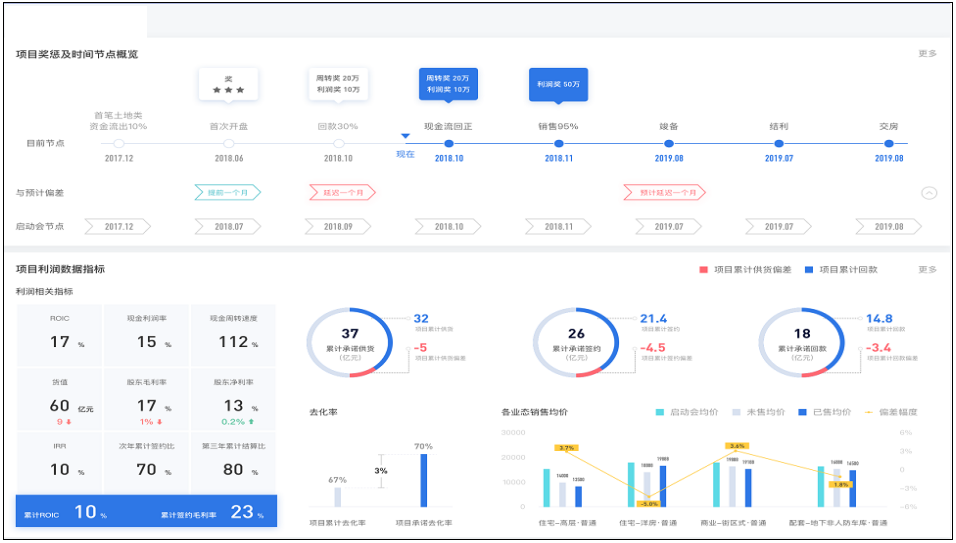Open 更多 link beside 项目累计回款 legend
Image resolution: width=956 pixels, height=543 pixels.
point(927,269)
